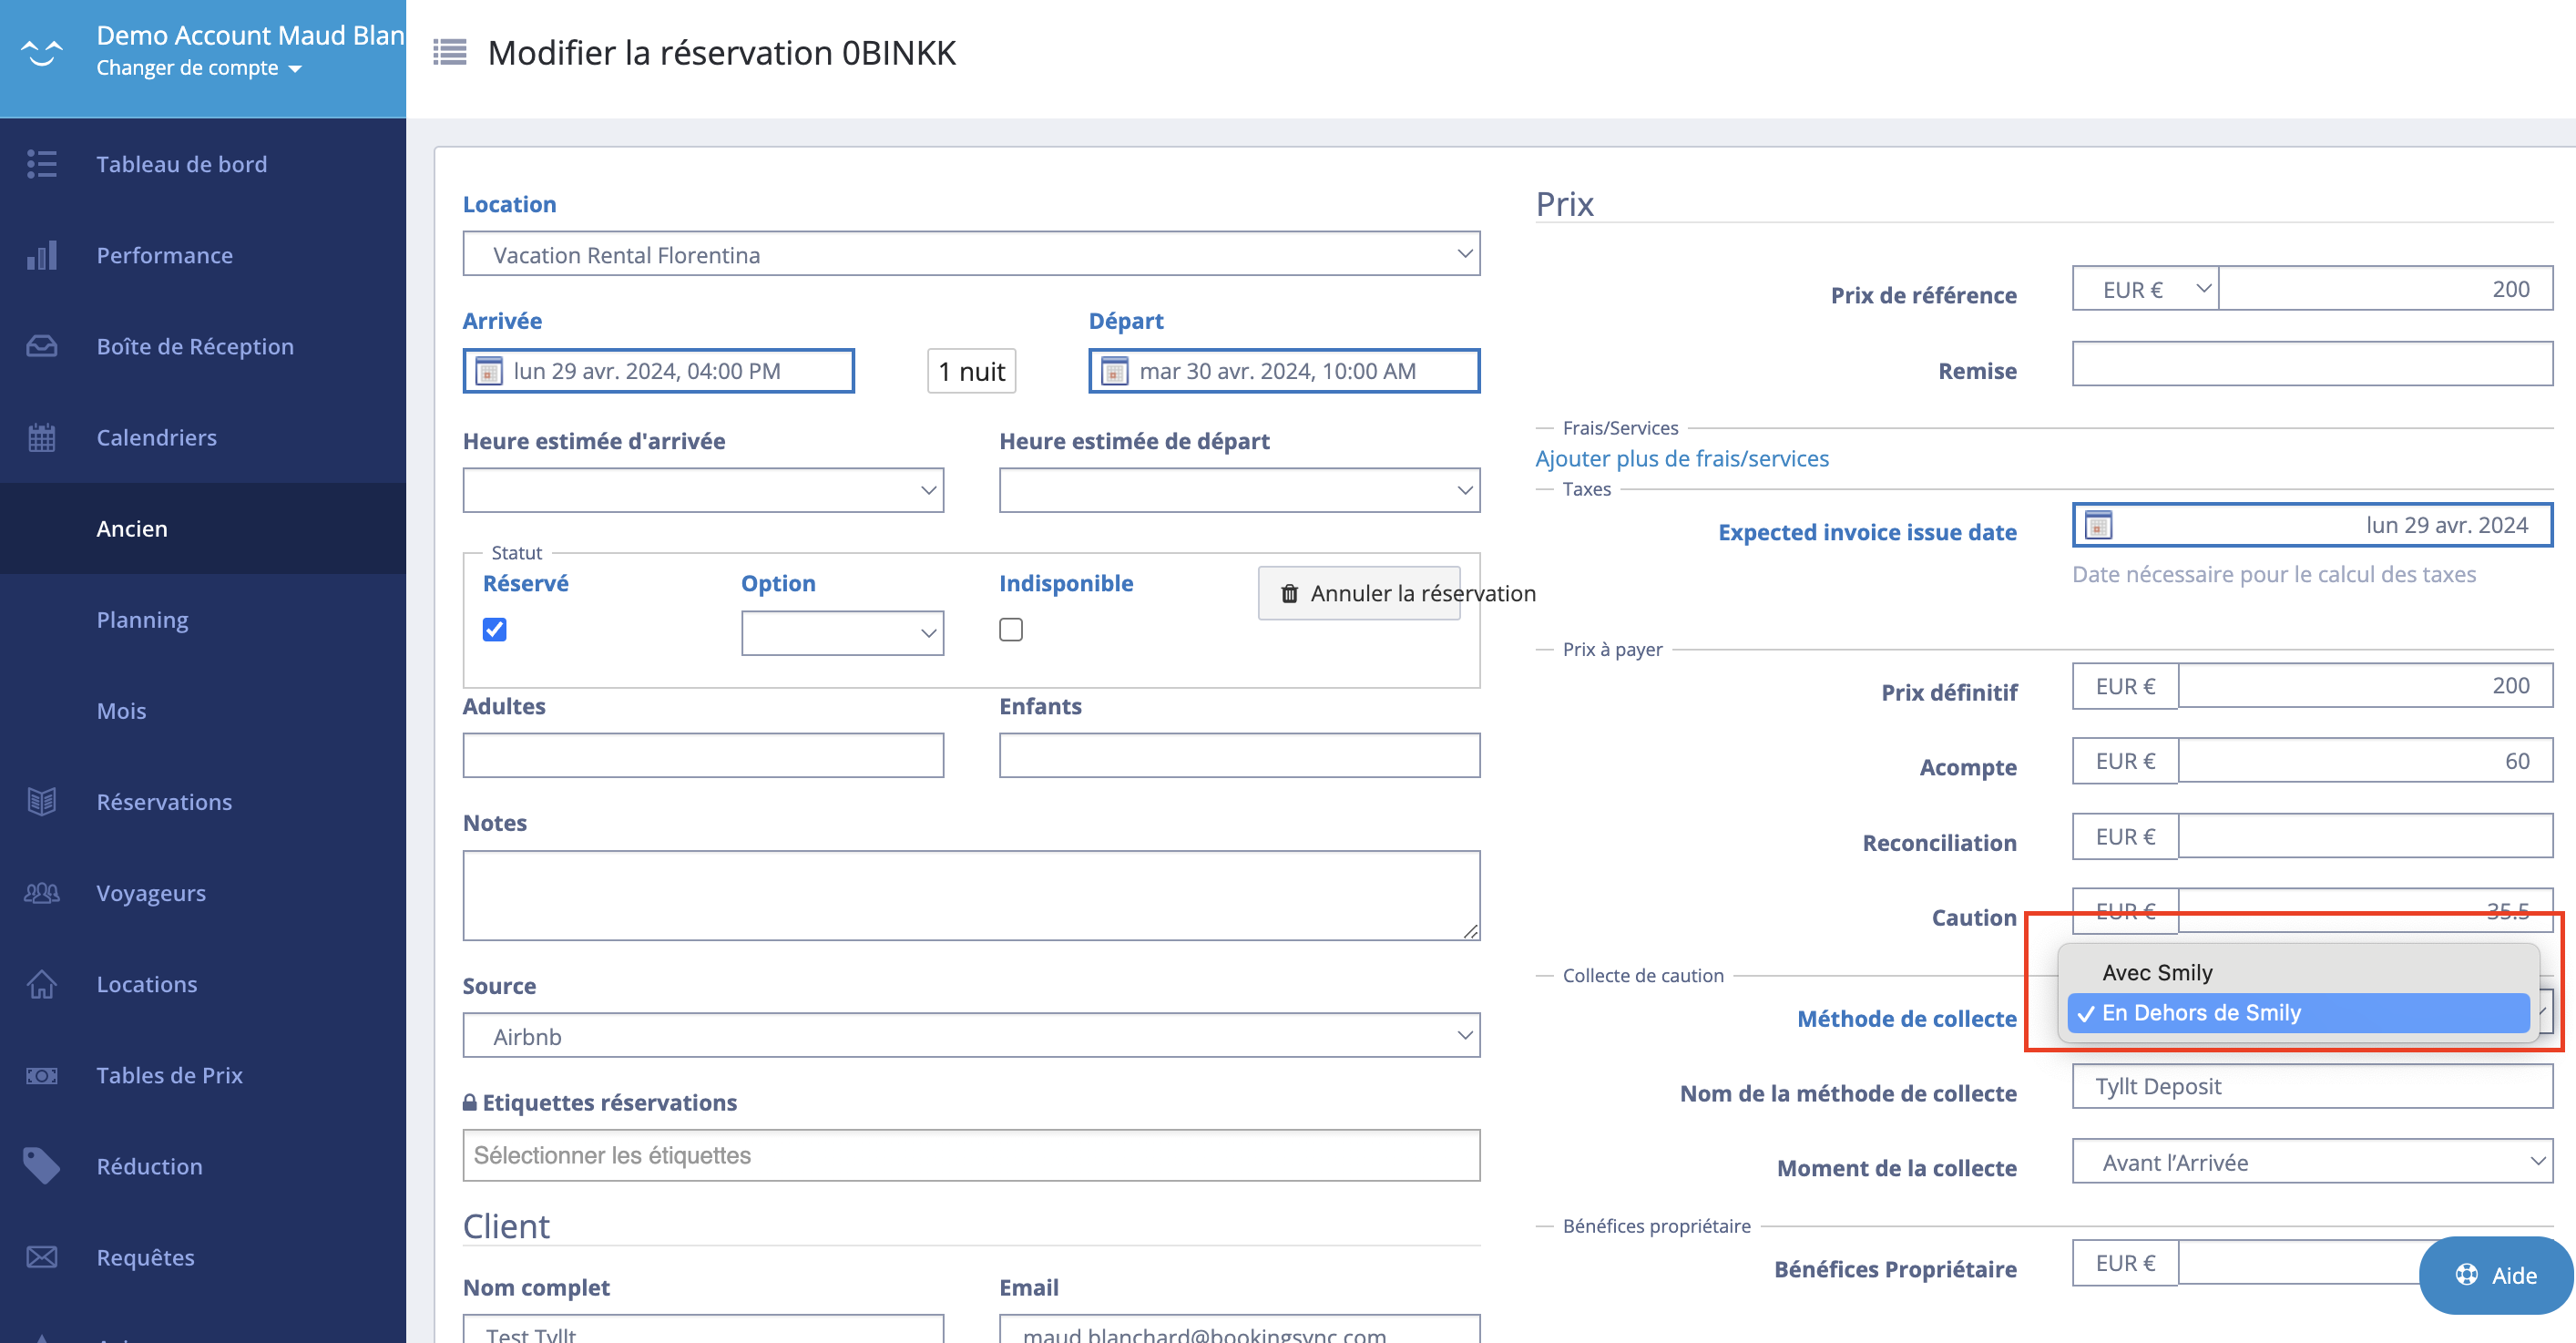This screenshot has width=2576, height=1343.
Task: Click the Requêtes envelope icon
Action: pos(42,1257)
